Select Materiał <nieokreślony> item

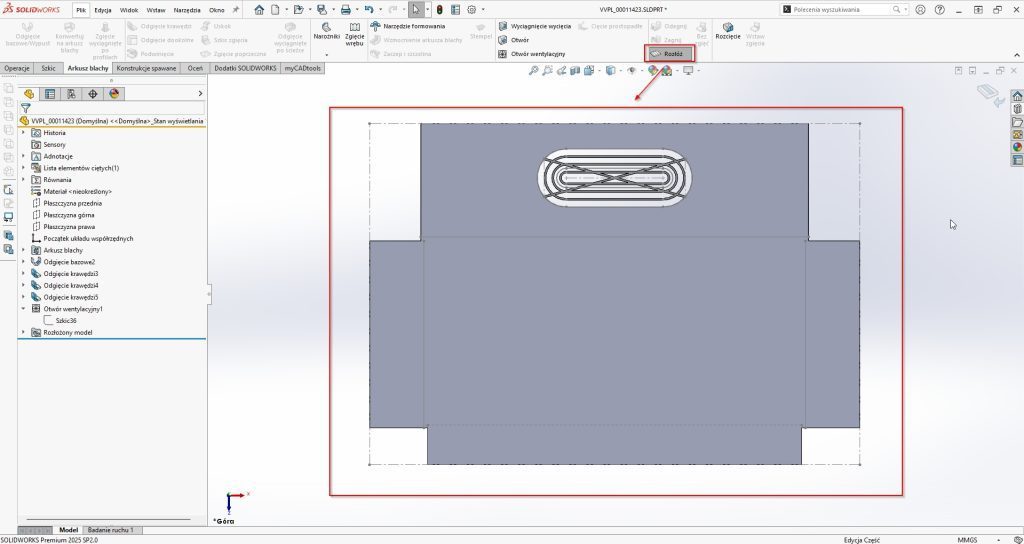point(78,191)
